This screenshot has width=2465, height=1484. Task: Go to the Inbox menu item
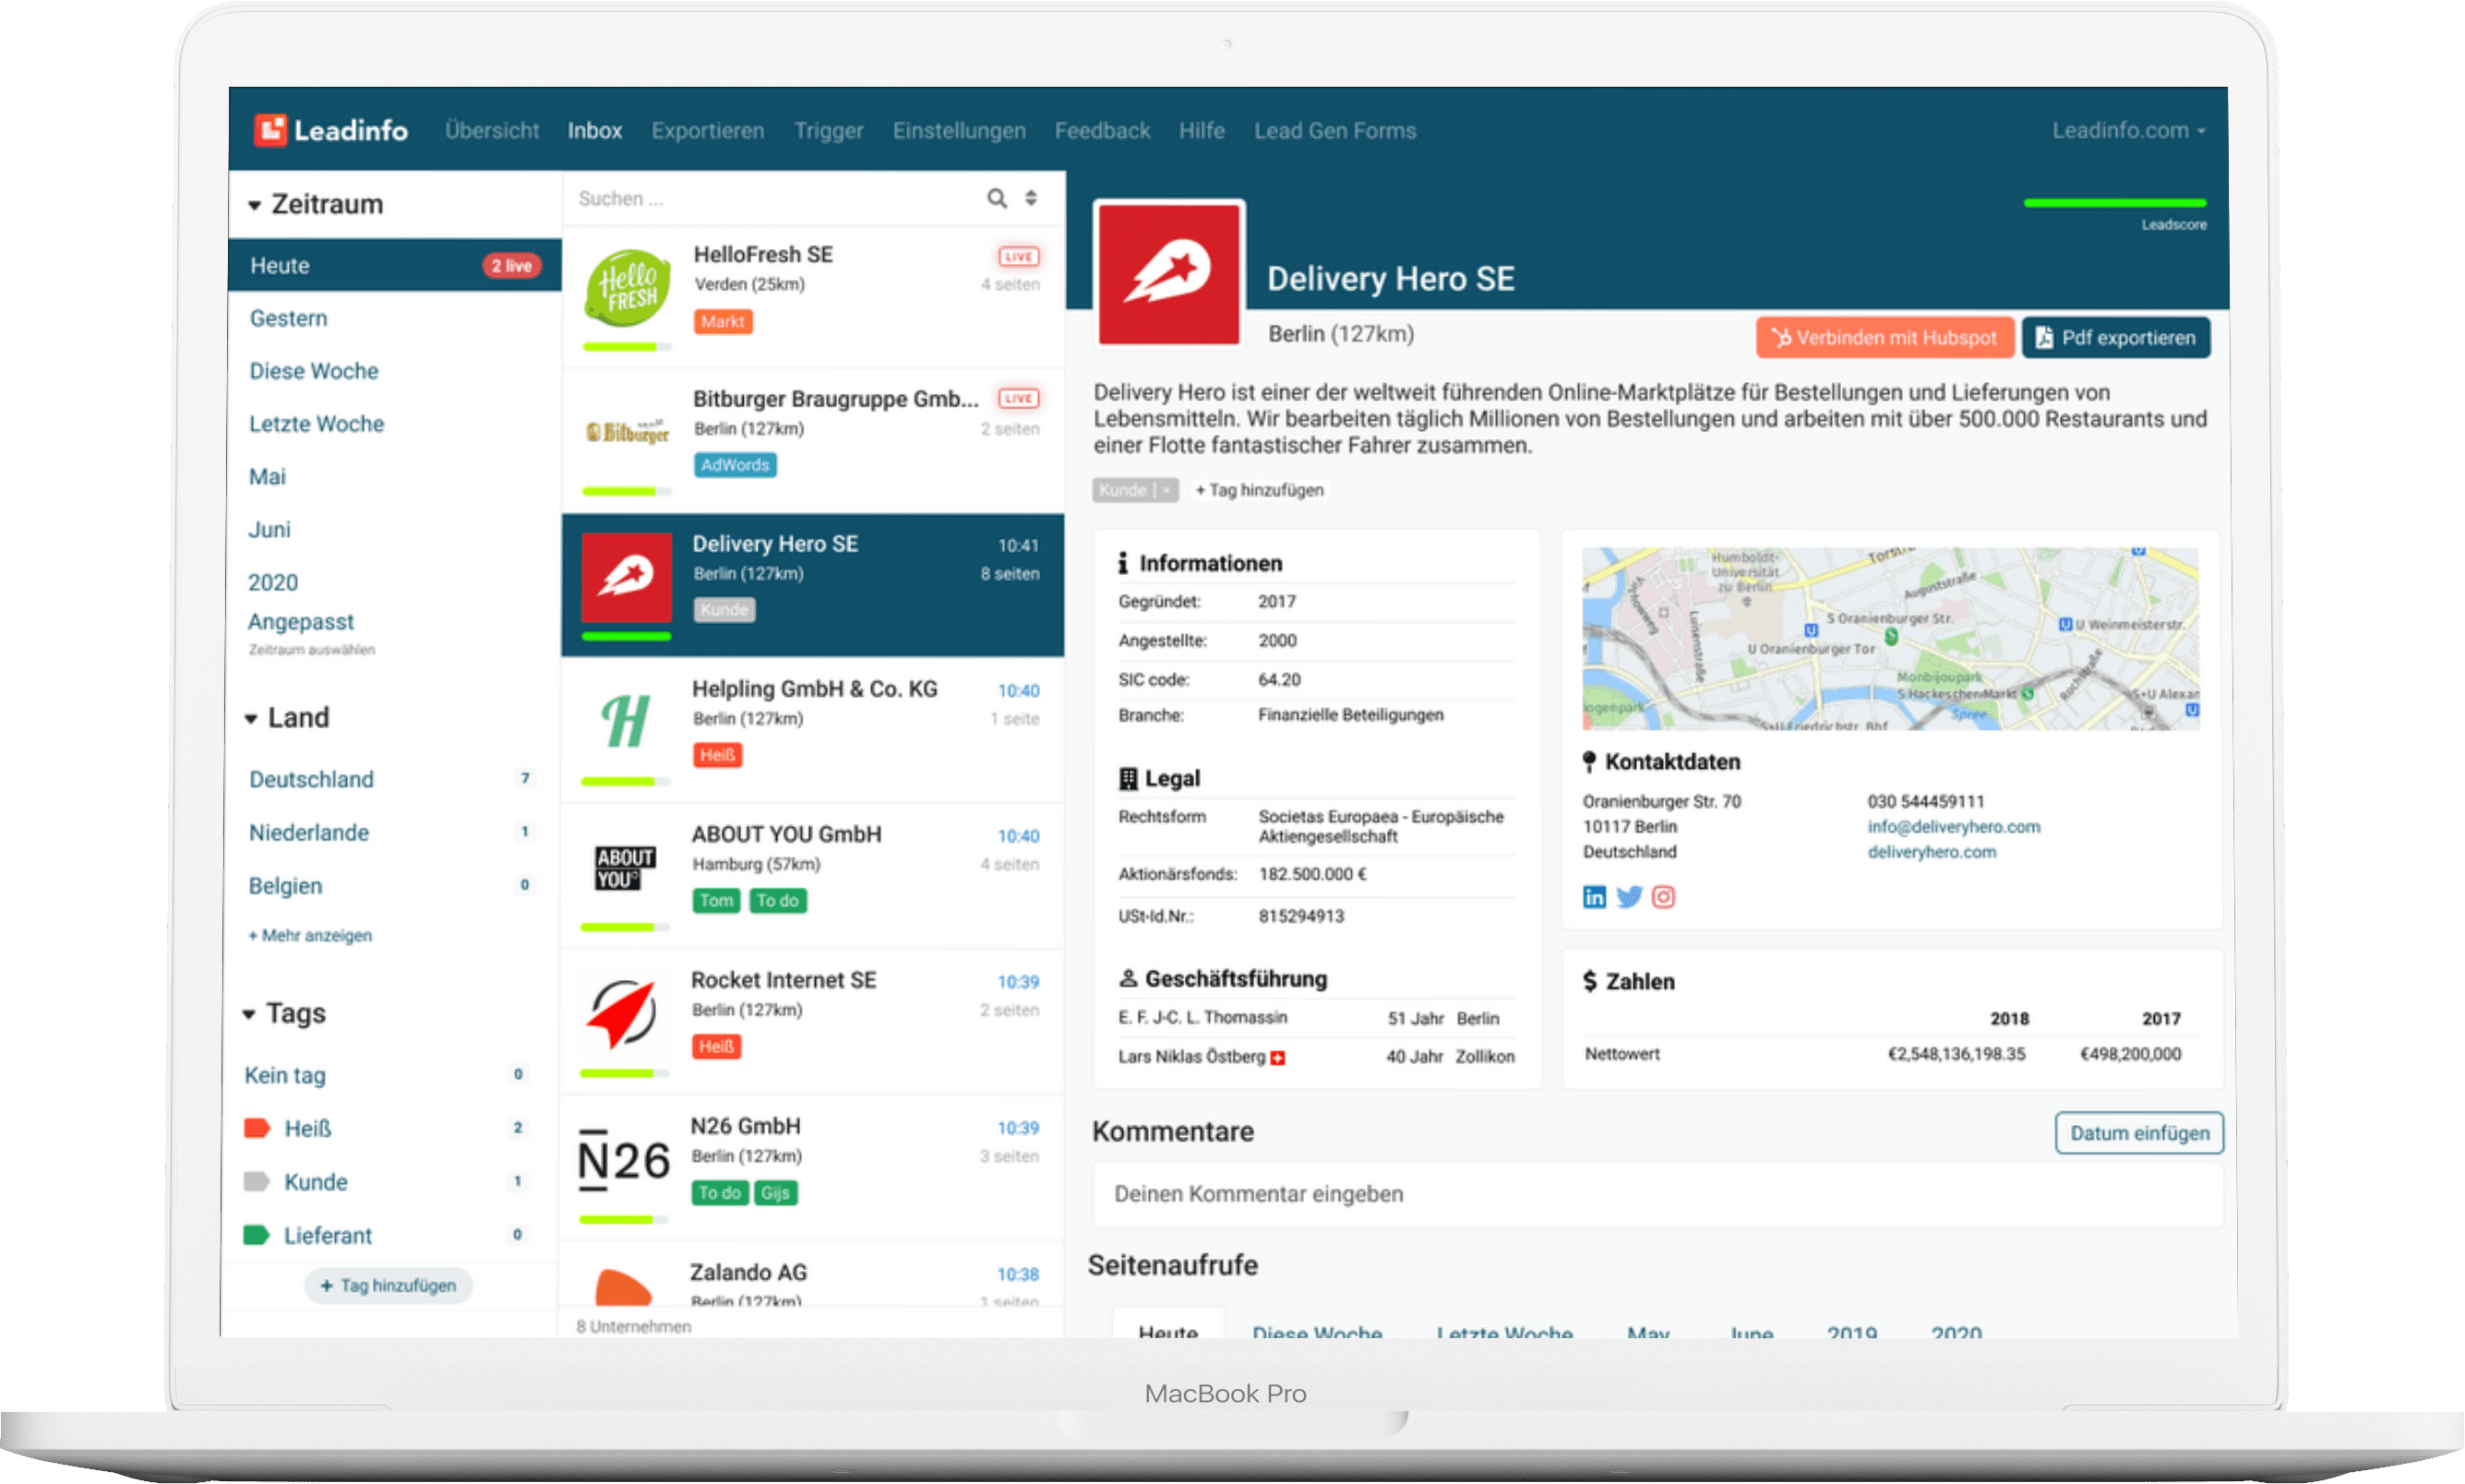(x=595, y=130)
